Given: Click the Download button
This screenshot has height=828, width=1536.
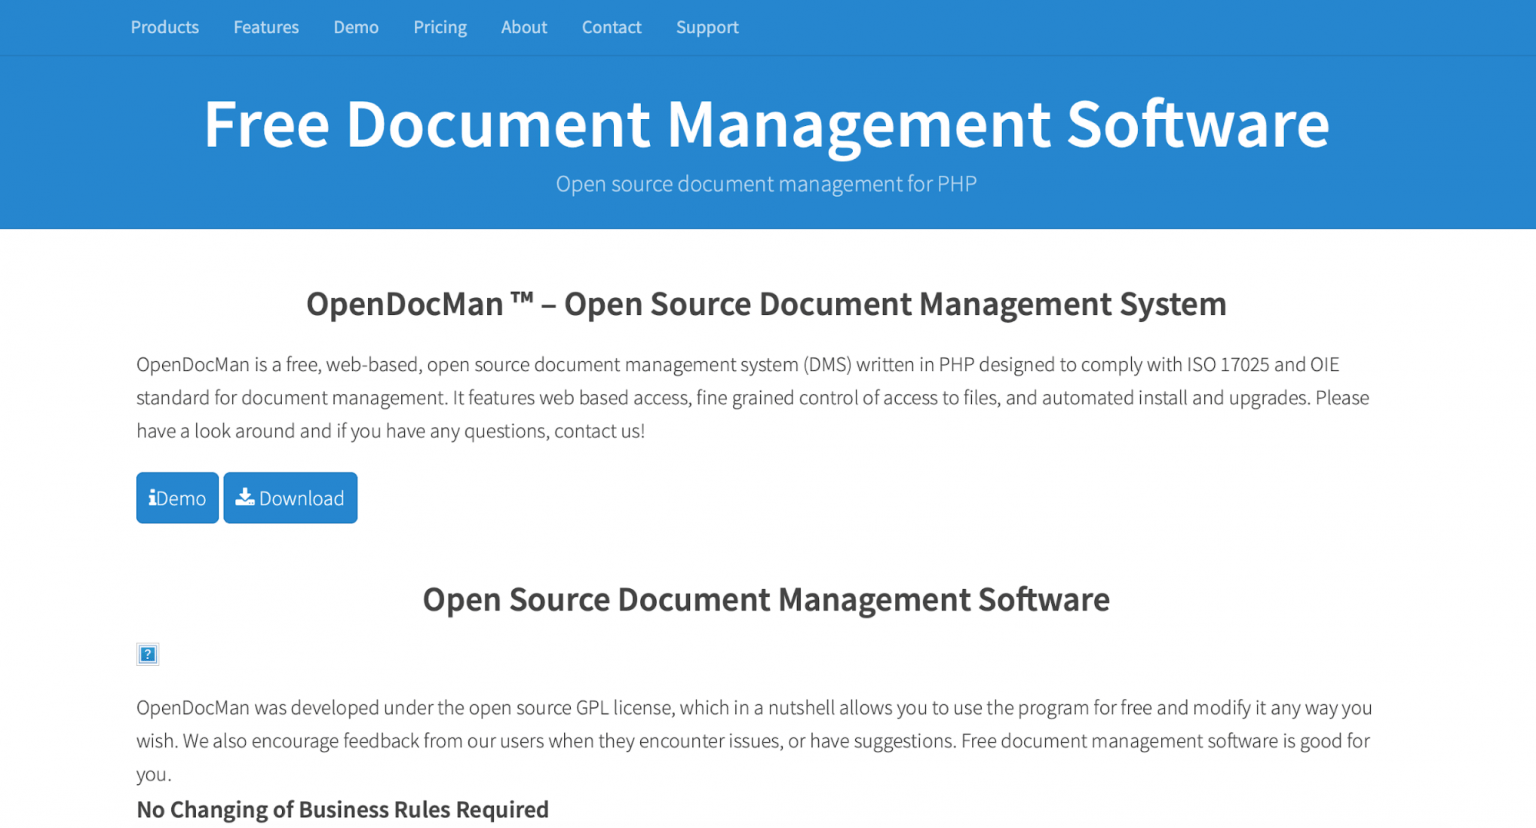Looking at the screenshot, I should pyautogui.click(x=290, y=497).
